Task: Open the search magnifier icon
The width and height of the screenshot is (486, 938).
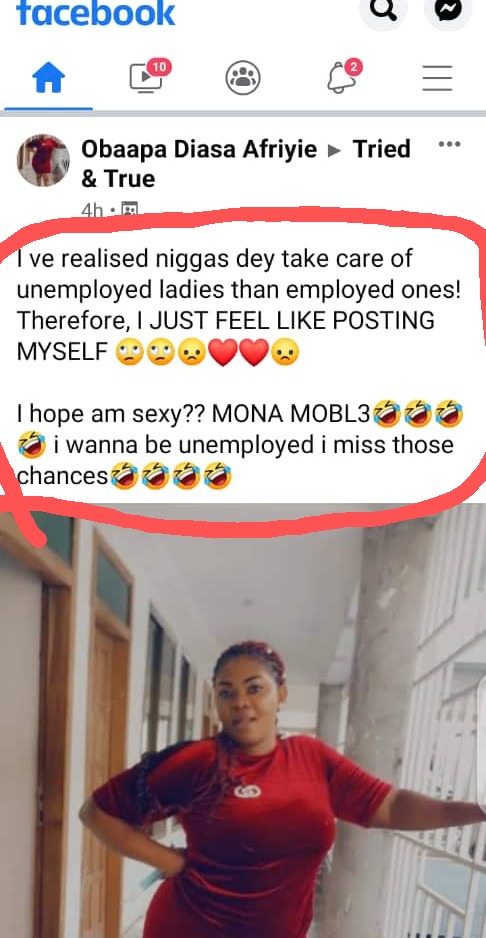Action: pos(383,11)
